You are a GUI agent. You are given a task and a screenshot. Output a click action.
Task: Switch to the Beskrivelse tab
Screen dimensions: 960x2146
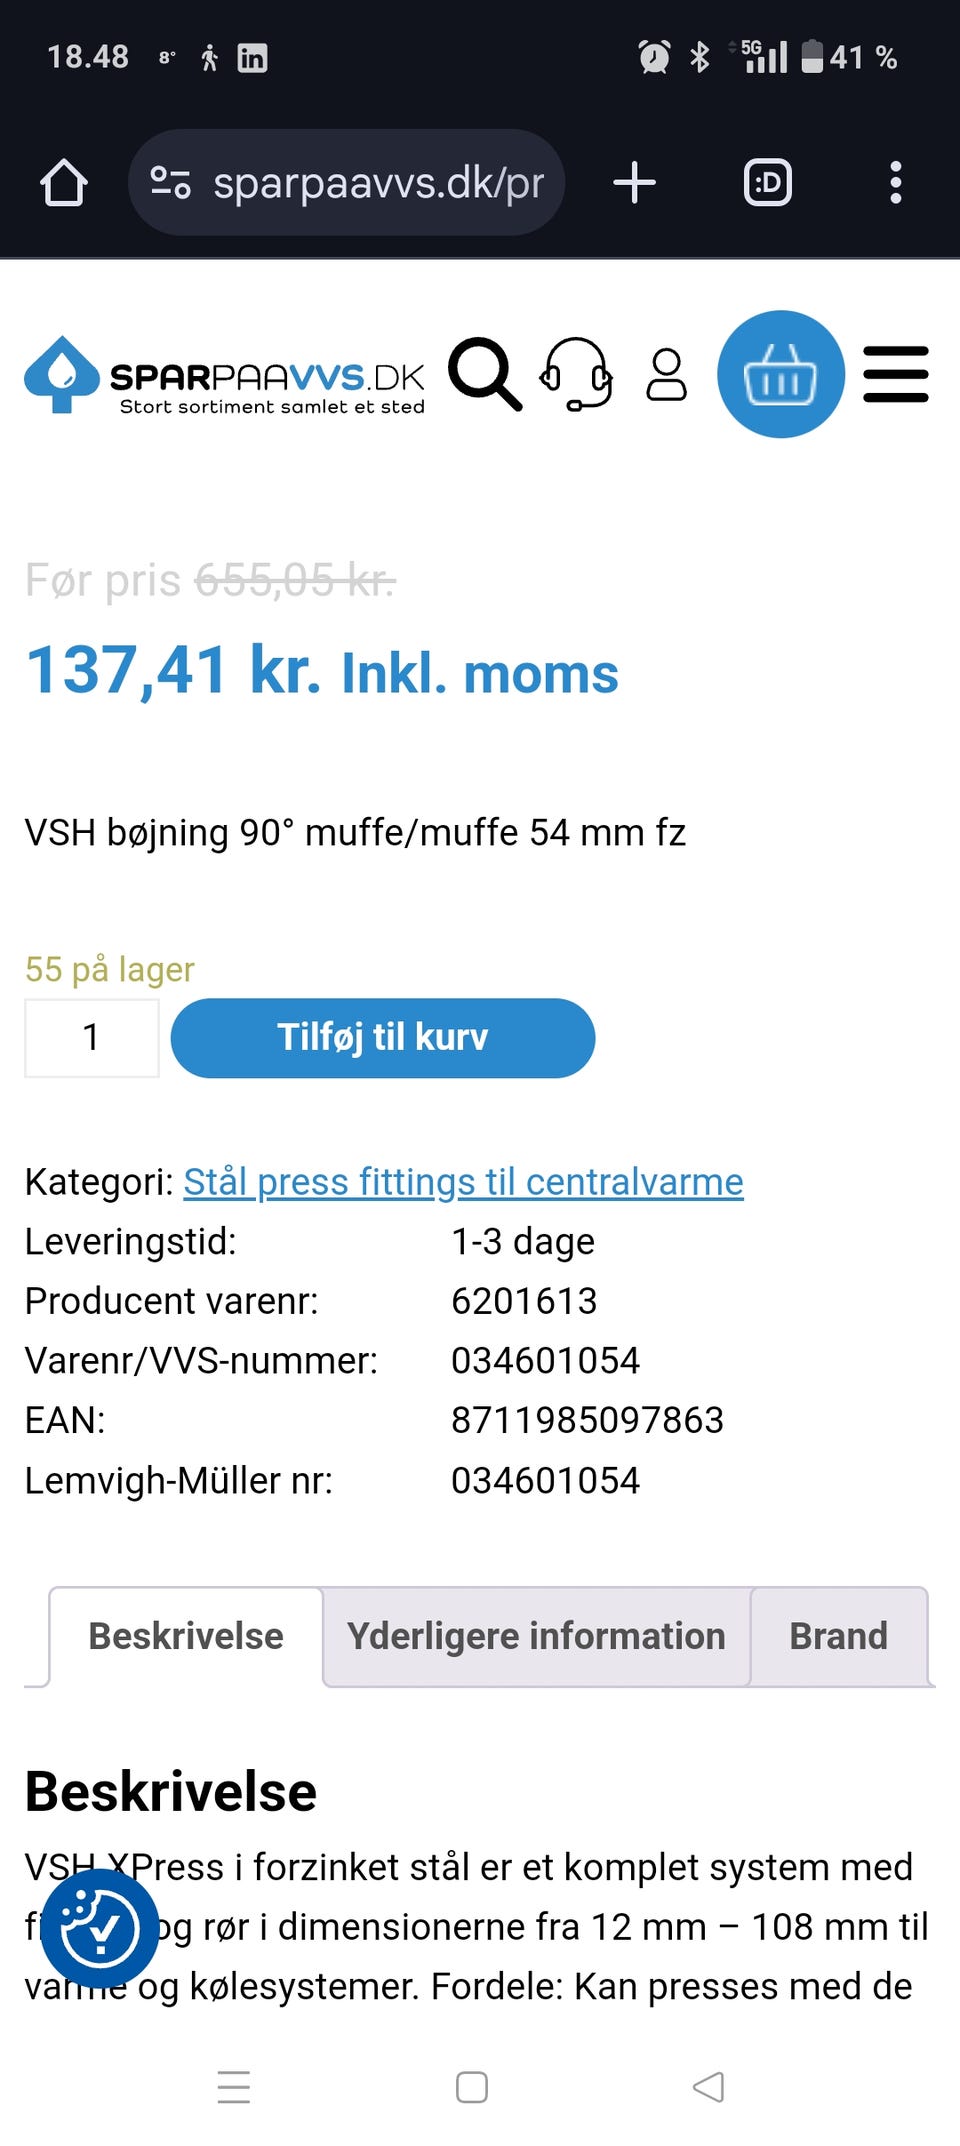(x=186, y=1637)
